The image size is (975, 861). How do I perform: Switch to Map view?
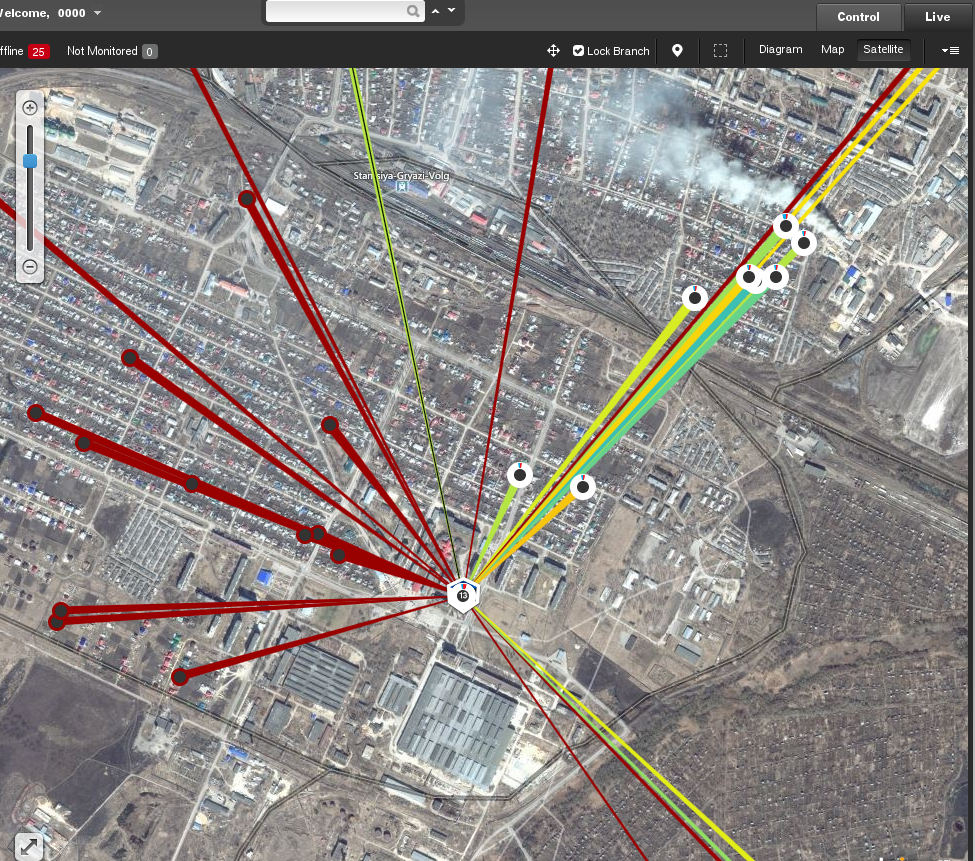(x=832, y=50)
